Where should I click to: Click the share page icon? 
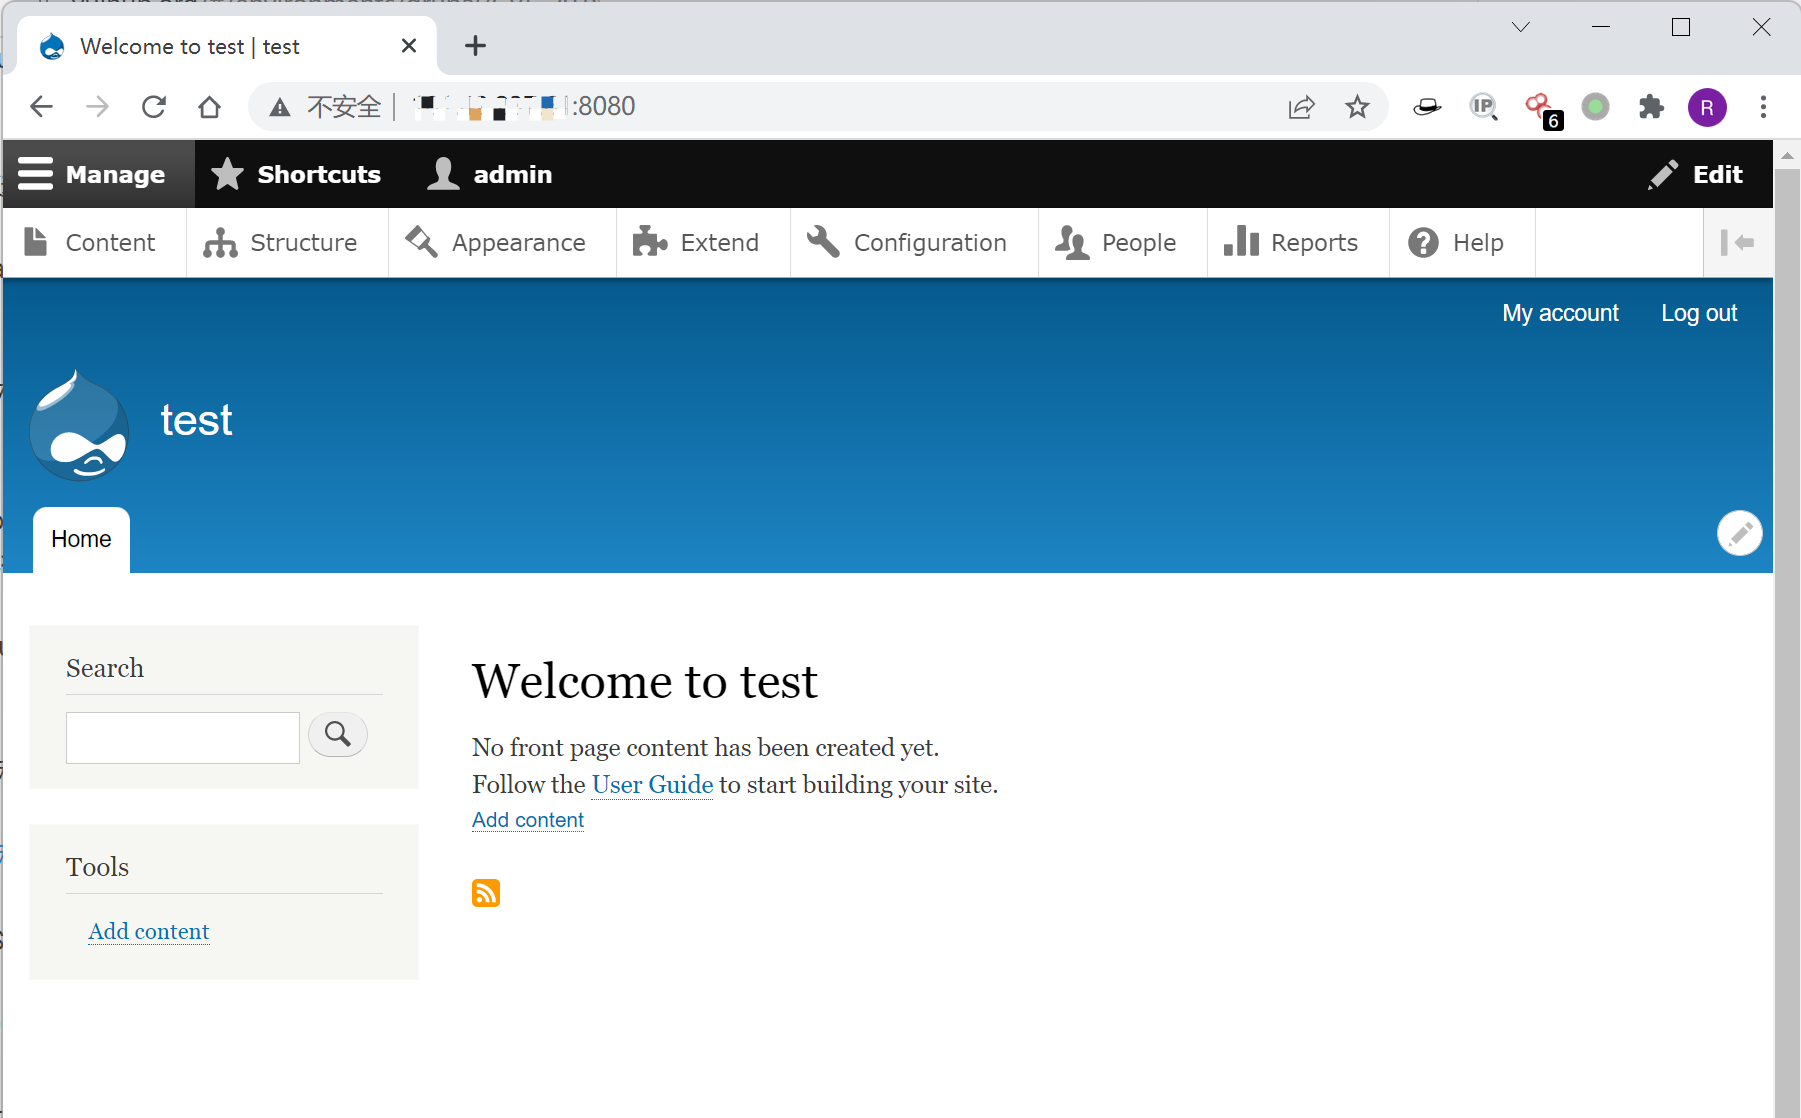pos(1301,107)
